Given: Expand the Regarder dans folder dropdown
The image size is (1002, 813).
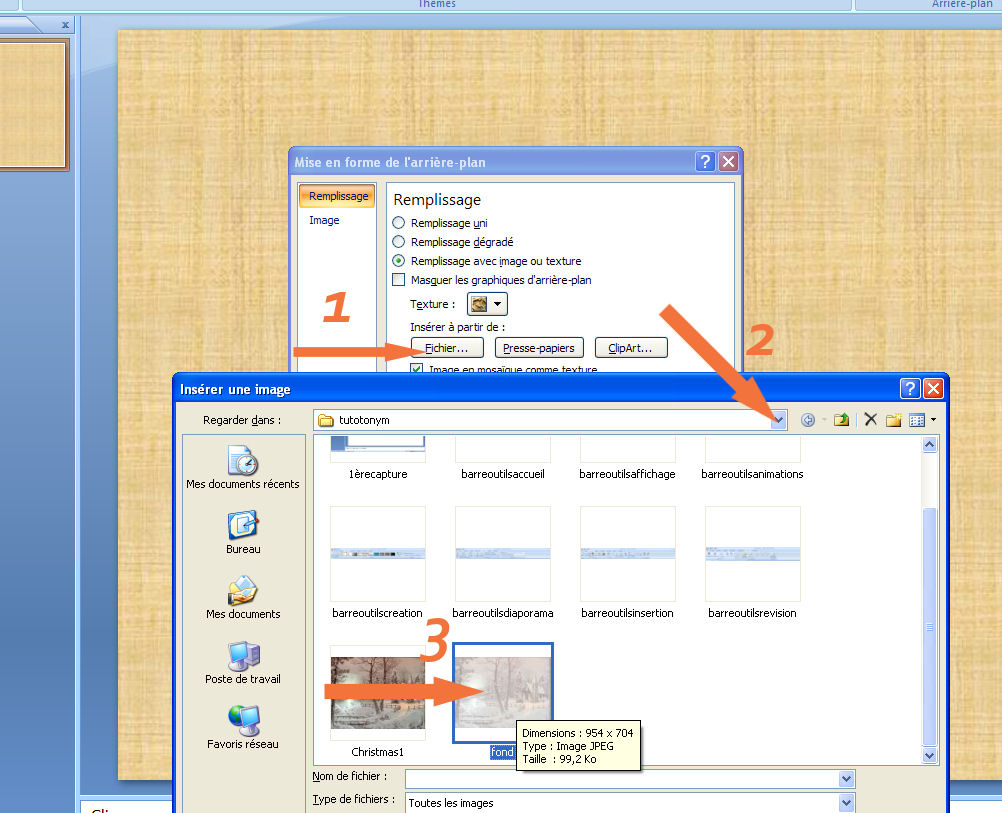Looking at the screenshot, I should [778, 420].
